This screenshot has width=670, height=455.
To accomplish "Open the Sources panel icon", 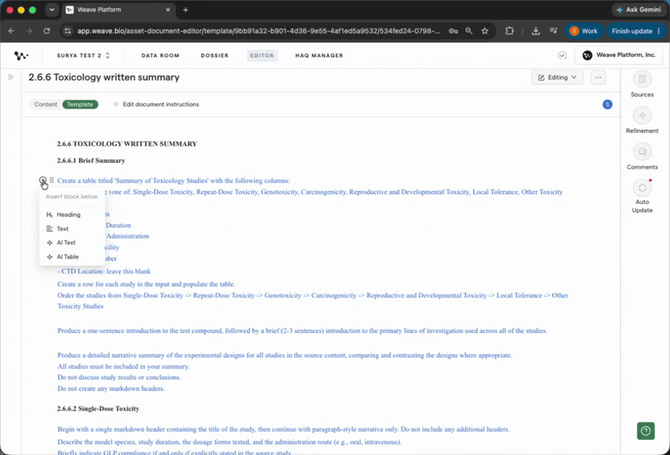I will (x=642, y=79).
